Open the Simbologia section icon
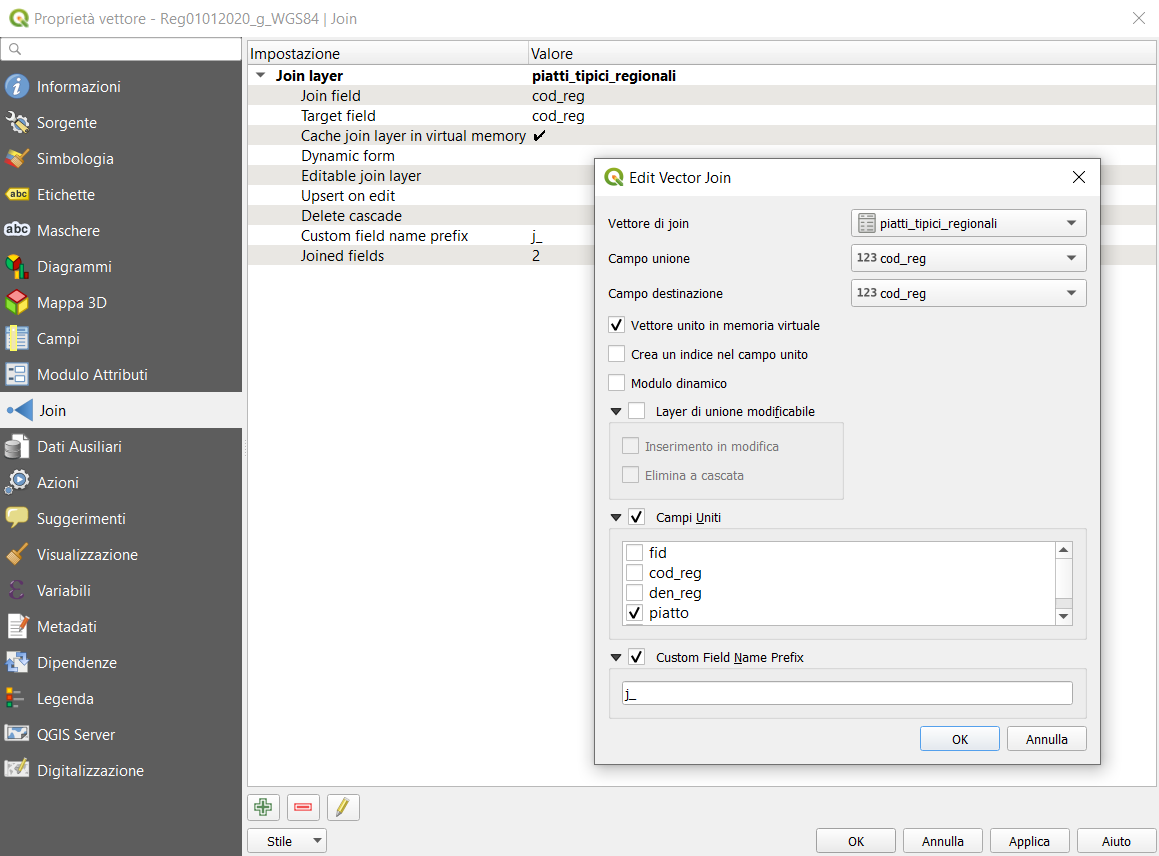 (17, 159)
